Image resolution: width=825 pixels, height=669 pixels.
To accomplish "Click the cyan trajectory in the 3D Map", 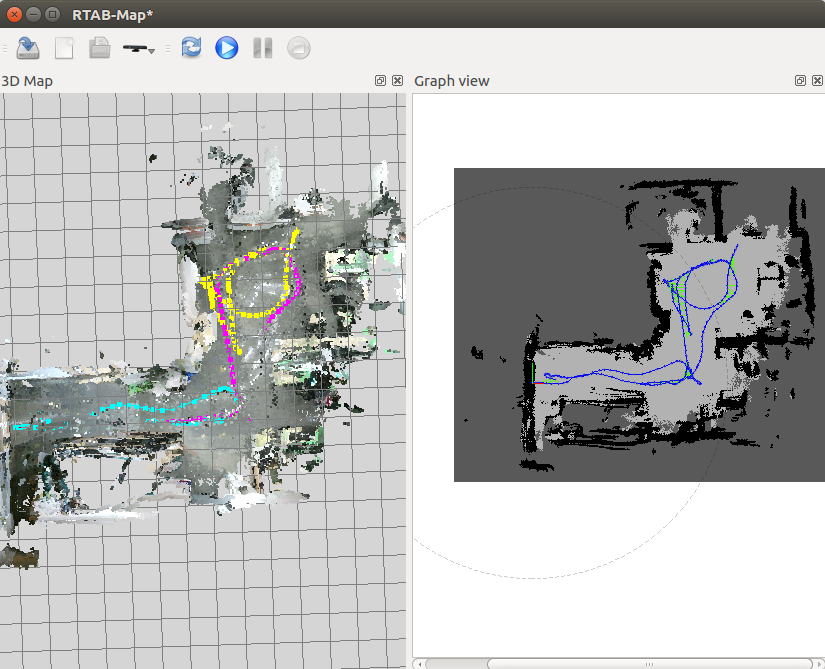I will click(120, 410).
